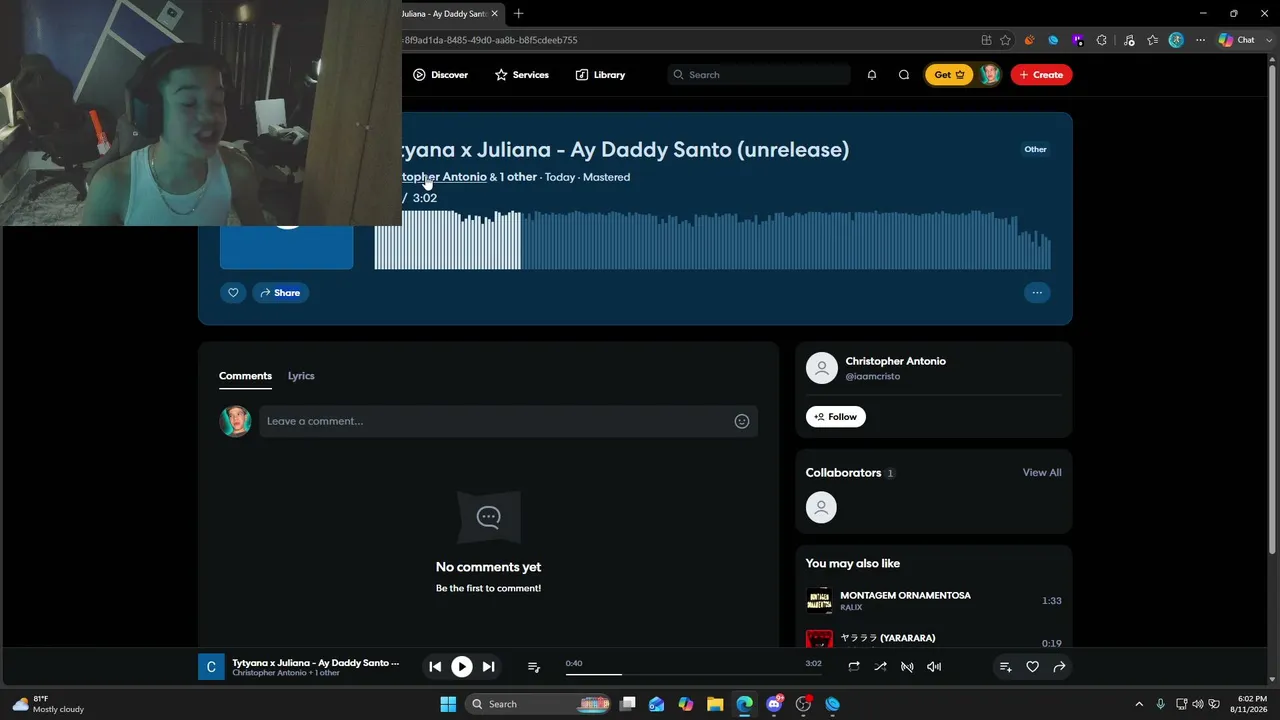Click the Windows taskbar search box
The width and height of the screenshot is (1280, 720).
coord(540,704)
